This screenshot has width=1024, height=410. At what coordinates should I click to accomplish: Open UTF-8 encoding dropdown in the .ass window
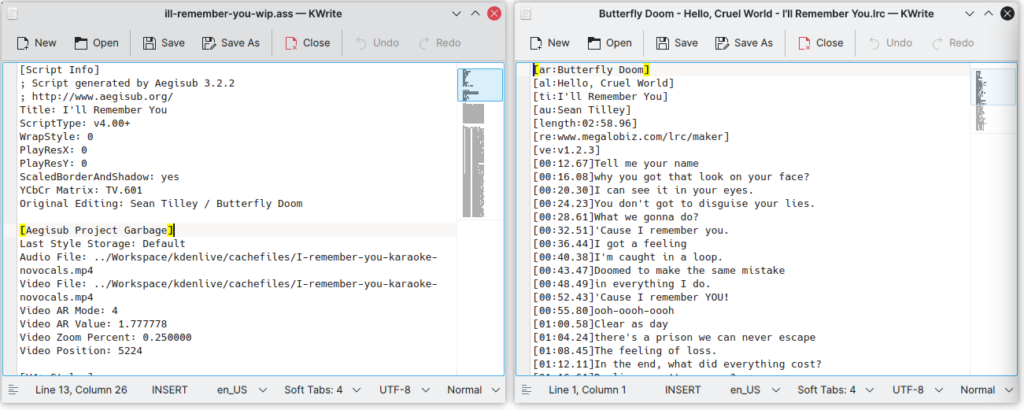(x=405, y=390)
